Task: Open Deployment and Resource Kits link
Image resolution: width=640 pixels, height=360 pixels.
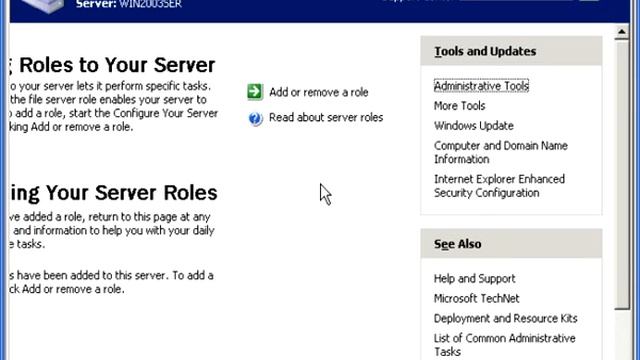Action: [x=505, y=318]
